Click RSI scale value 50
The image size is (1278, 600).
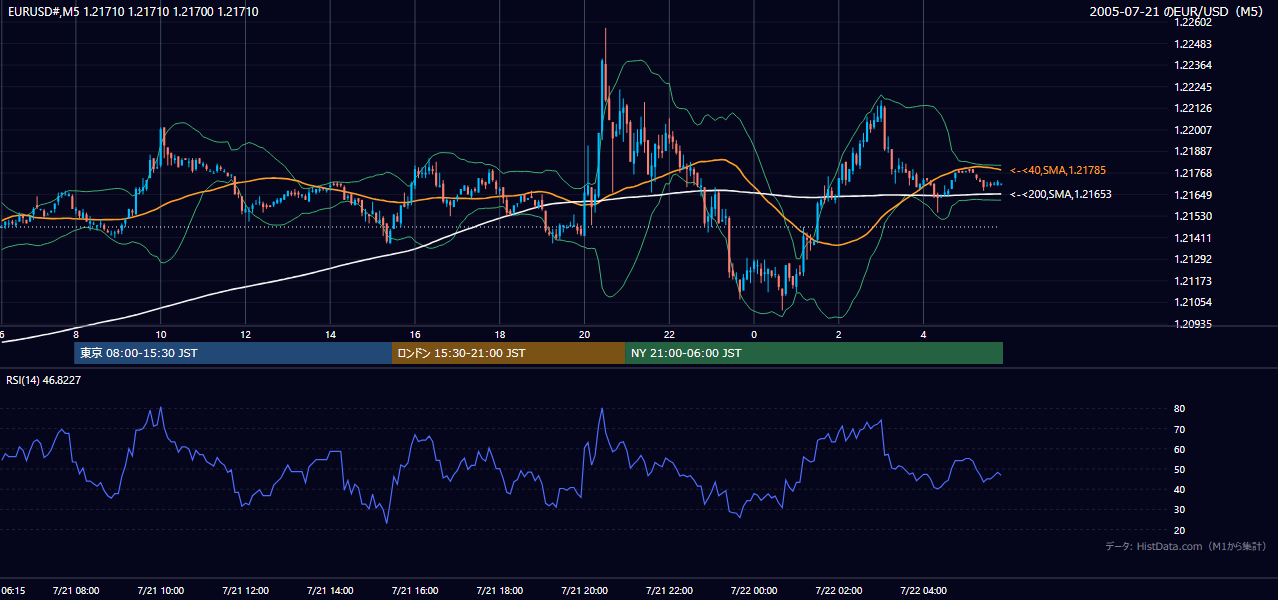(x=1180, y=469)
